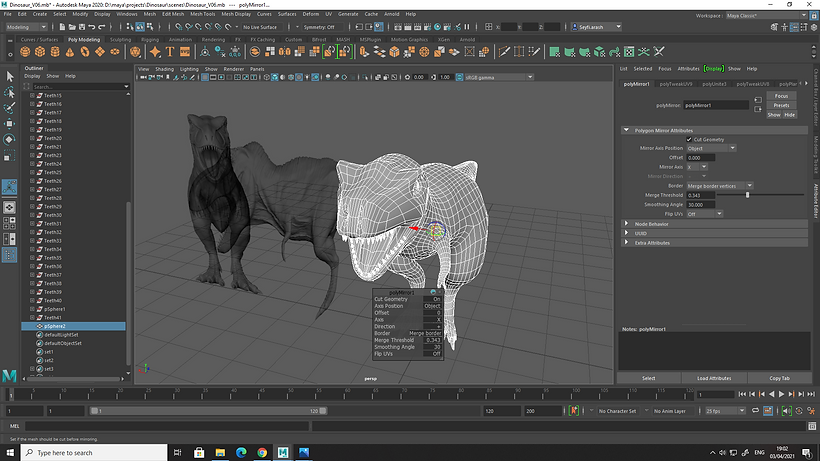This screenshot has width=820, height=461.
Task: Click the time range slider bar
Action: pos(208,411)
